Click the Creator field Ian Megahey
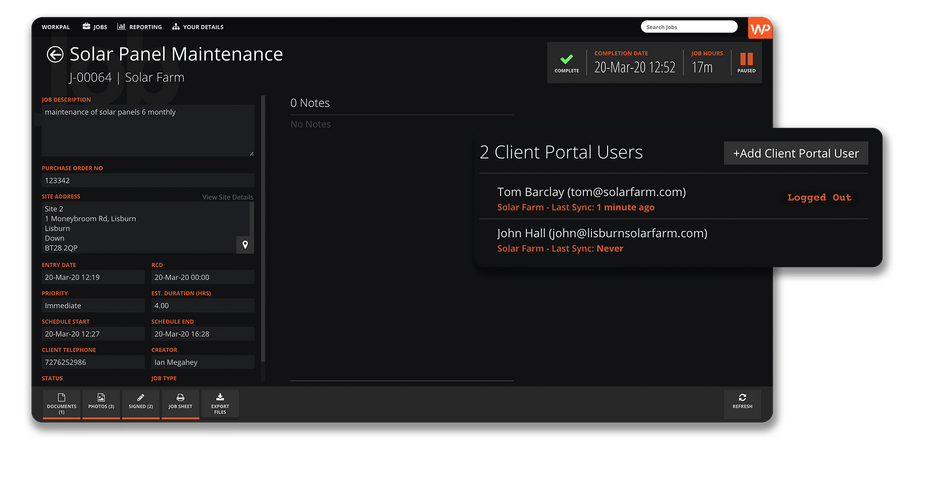This screenshot has width=949, height=491. [203, 362]
